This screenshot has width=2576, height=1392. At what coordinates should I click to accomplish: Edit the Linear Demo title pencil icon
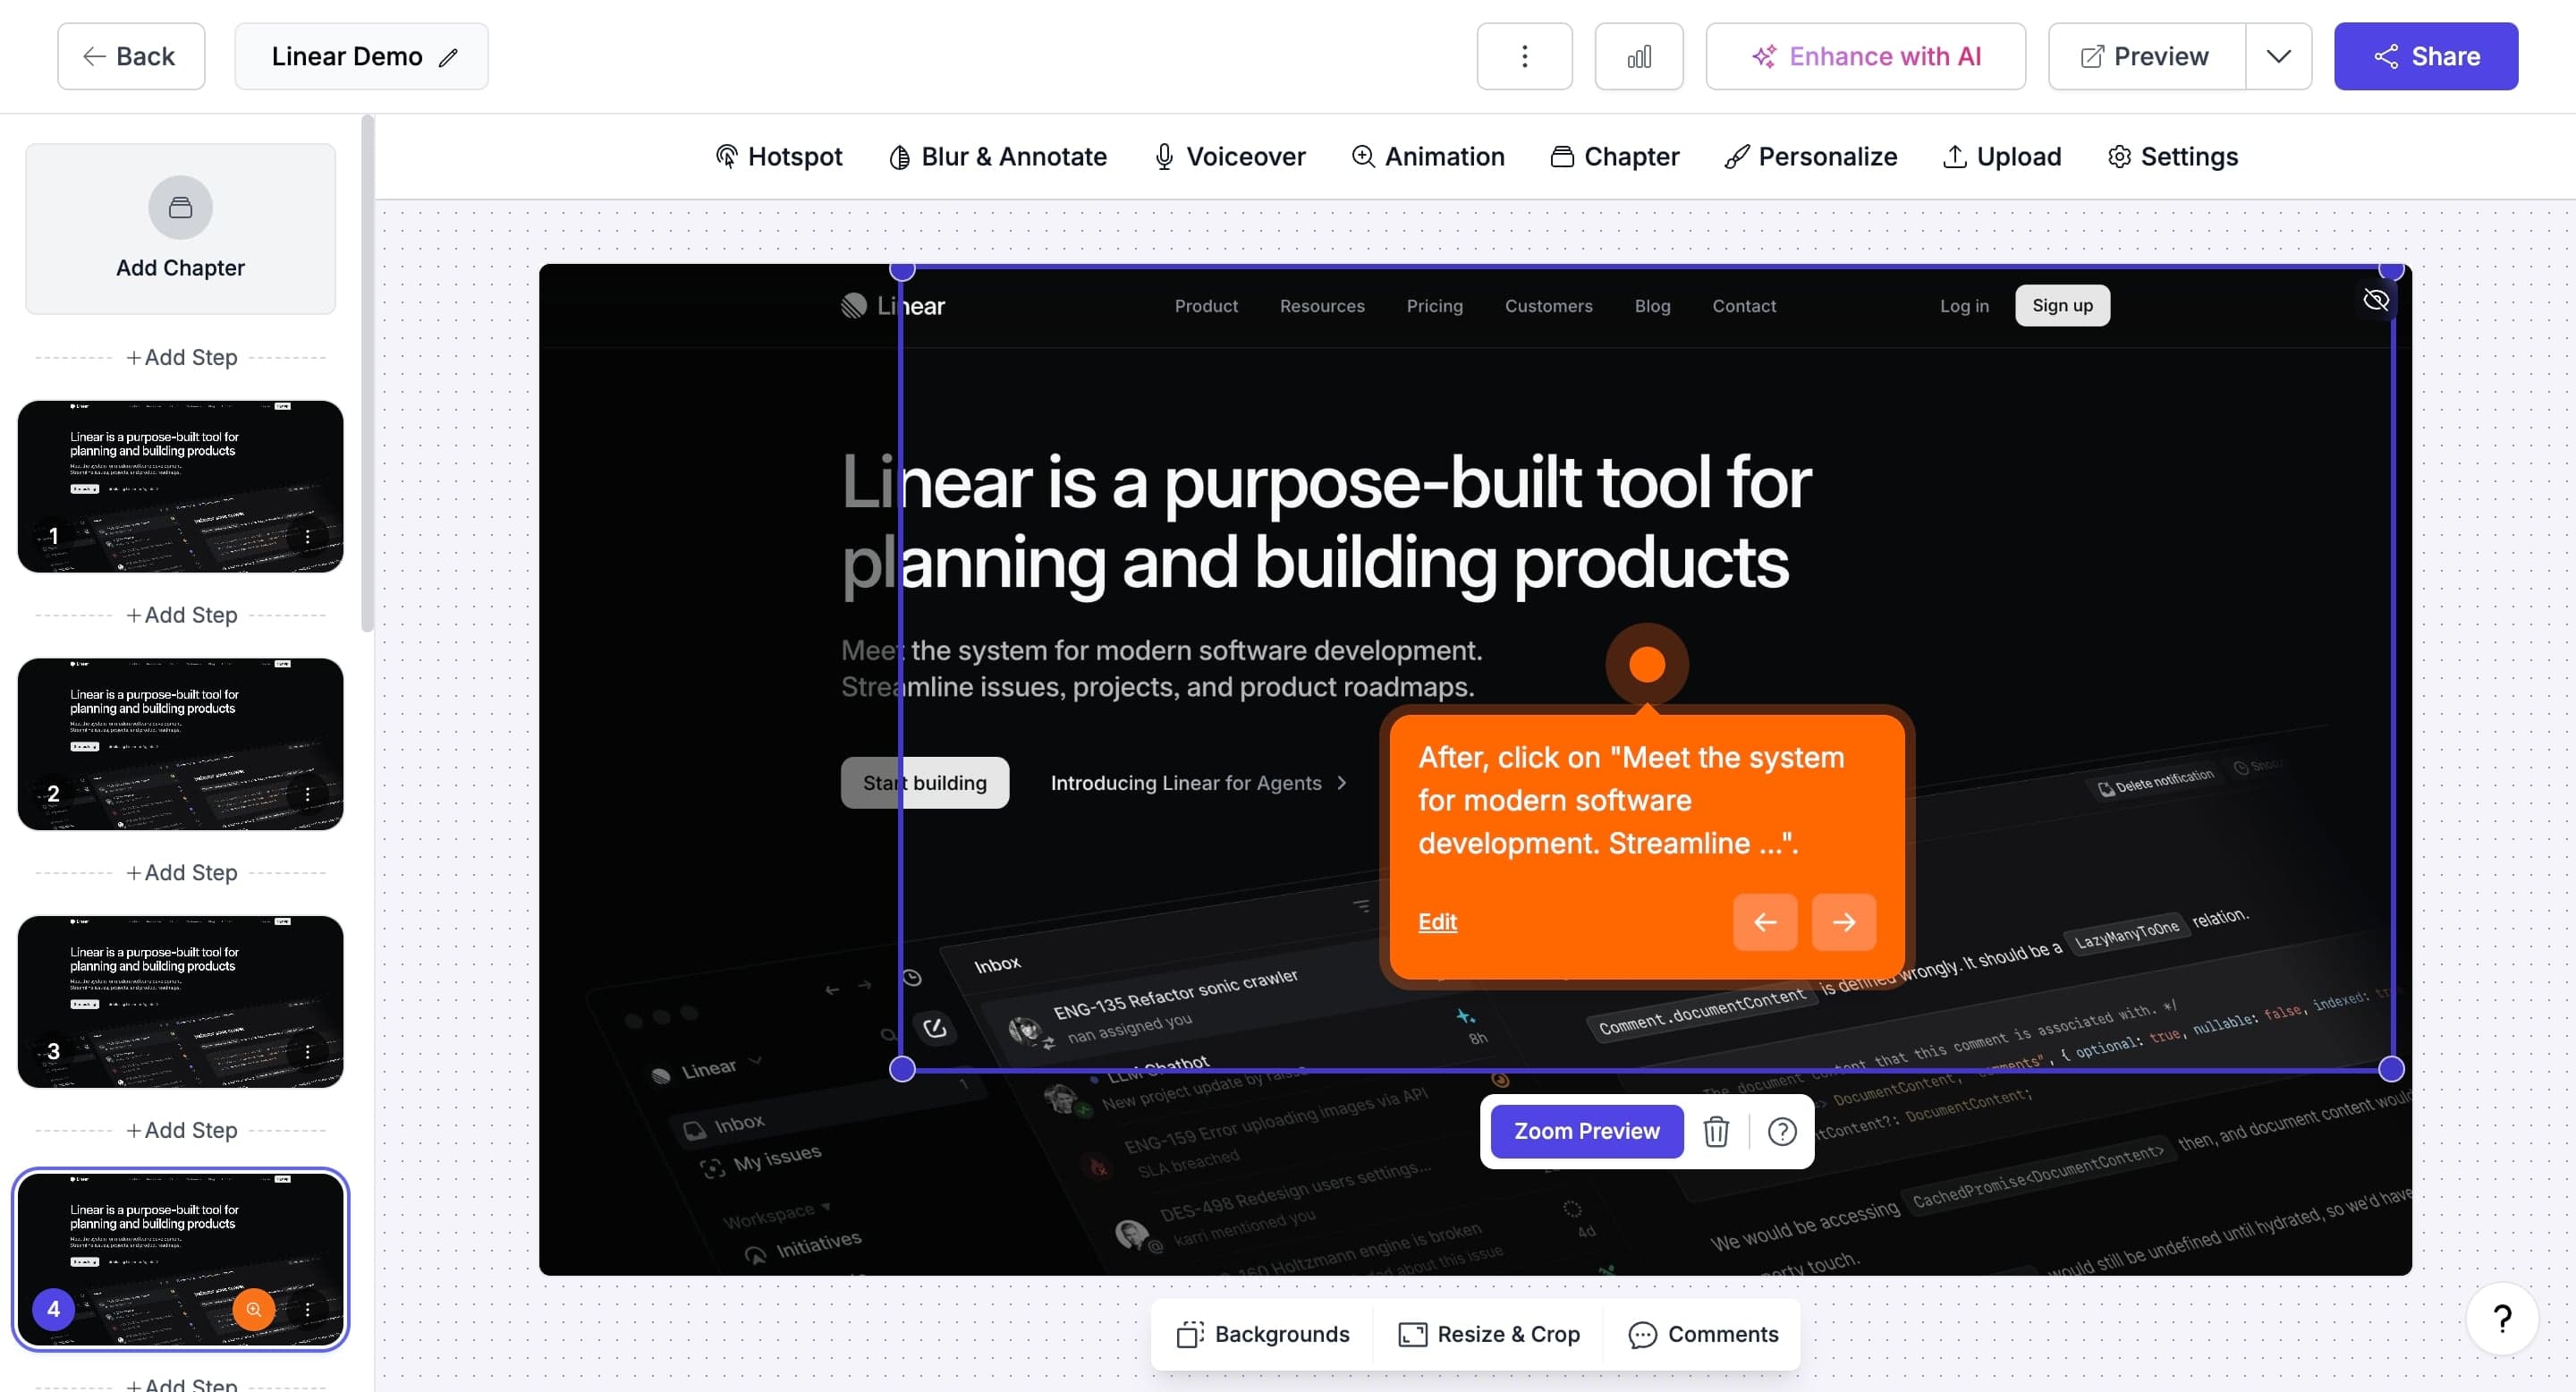pyautogui.click(x=448, y=57)
